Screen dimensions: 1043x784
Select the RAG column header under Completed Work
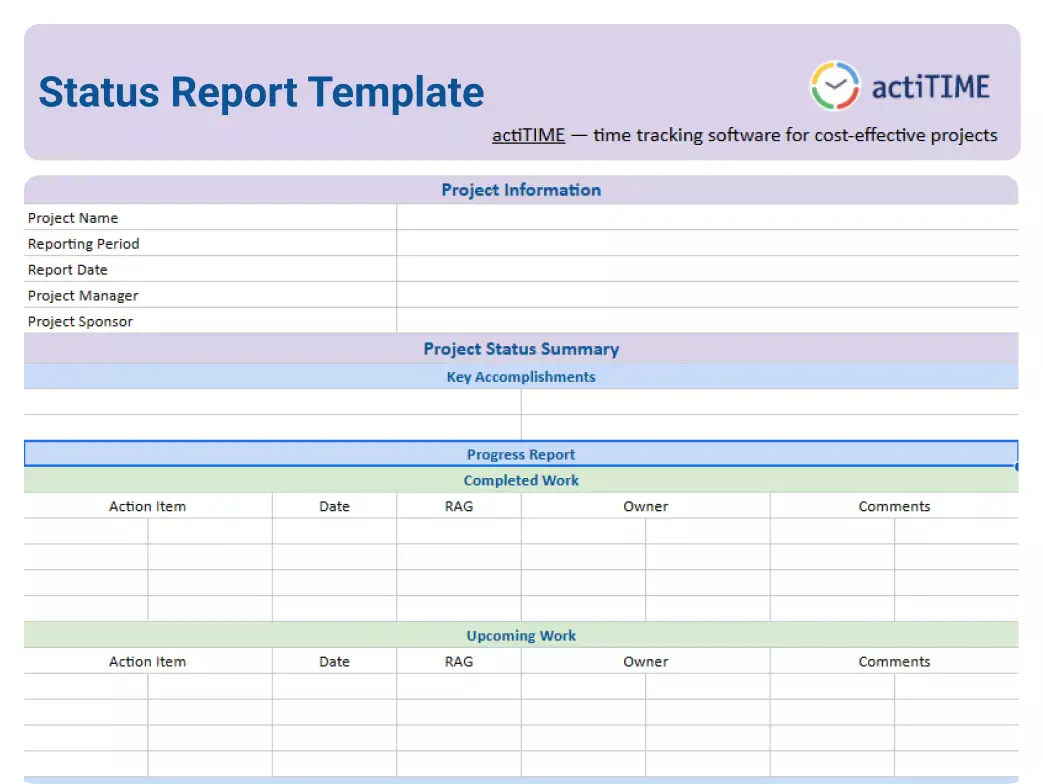click(x=458, y=506)
